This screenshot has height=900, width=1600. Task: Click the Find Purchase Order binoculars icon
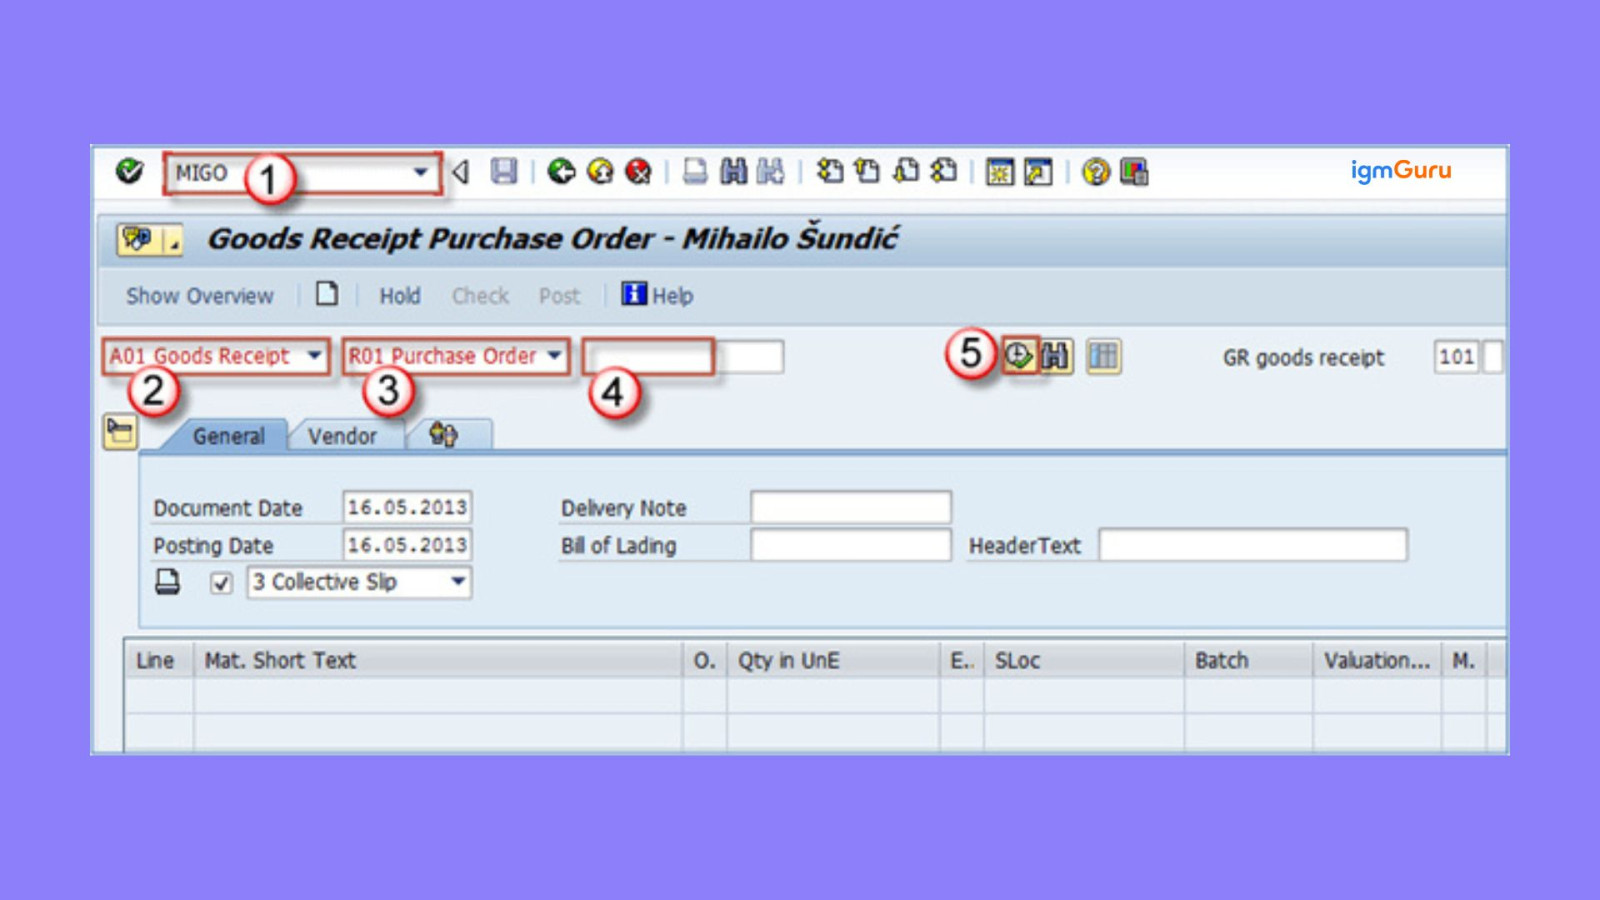(x=1055, y=356)
